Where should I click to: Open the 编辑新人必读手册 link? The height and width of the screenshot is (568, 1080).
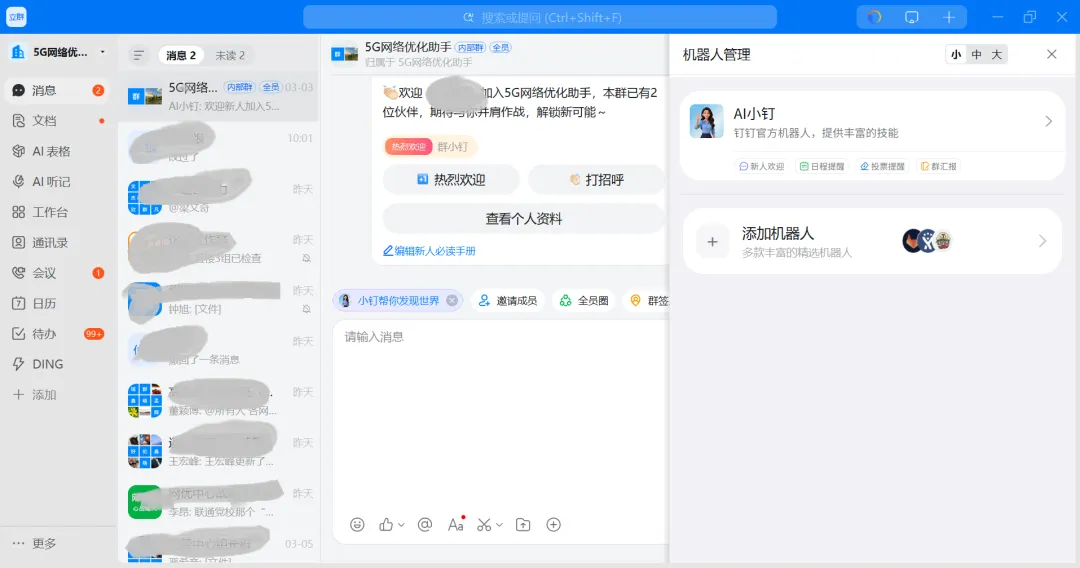tap(429, 251)
